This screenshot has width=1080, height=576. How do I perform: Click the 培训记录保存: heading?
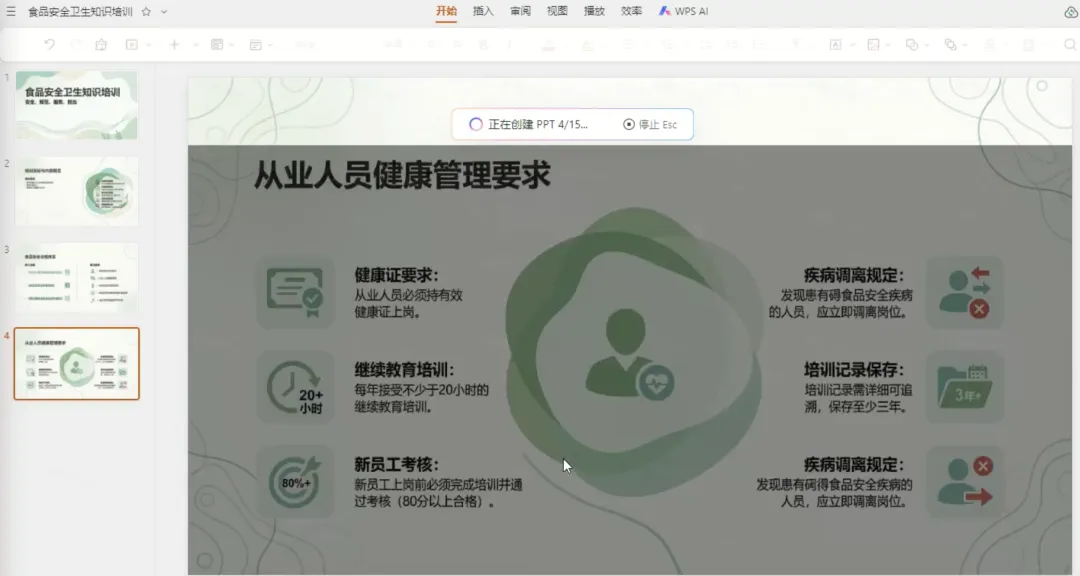854,369
